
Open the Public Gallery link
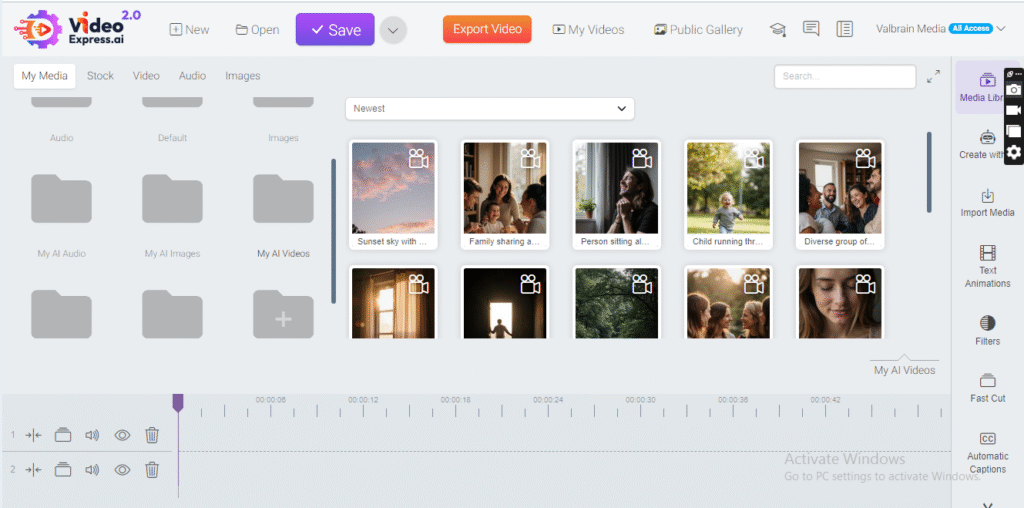(x=698, y=30)
